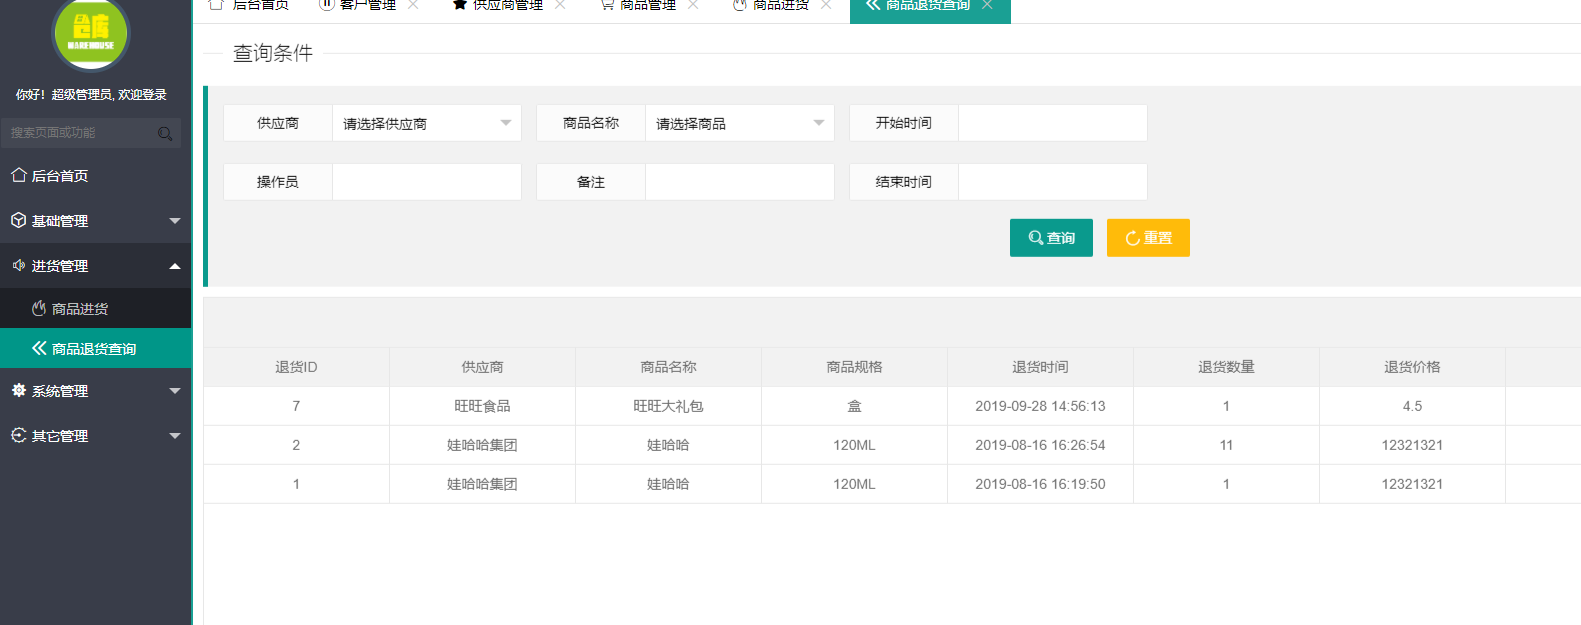Screen dimensions: 1581x625
Task: Click the 旺旺大礼包 product cell
Action: pos(668,406)
